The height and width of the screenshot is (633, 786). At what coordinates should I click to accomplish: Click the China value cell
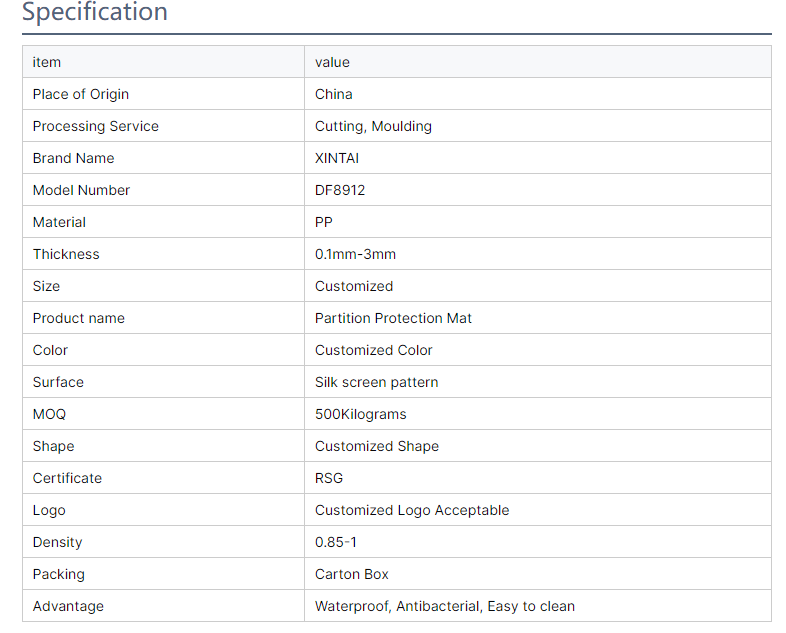point(333,94)
